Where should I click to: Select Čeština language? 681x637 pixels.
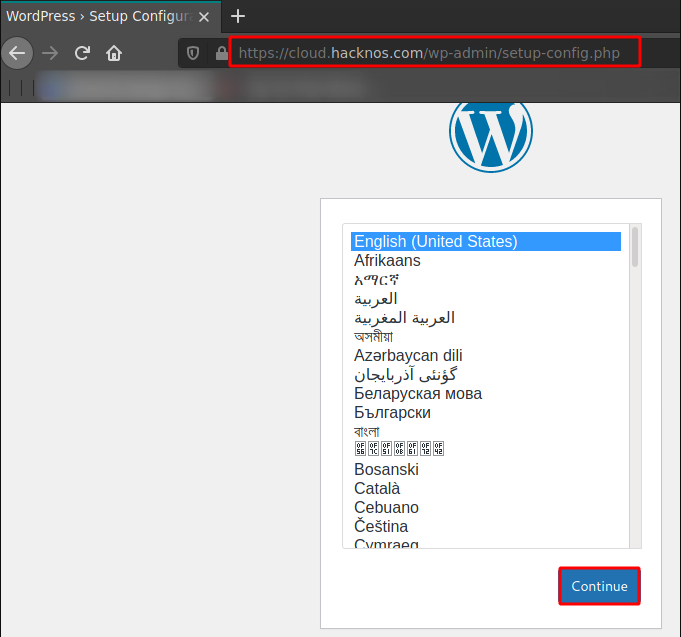click(486, 526)
